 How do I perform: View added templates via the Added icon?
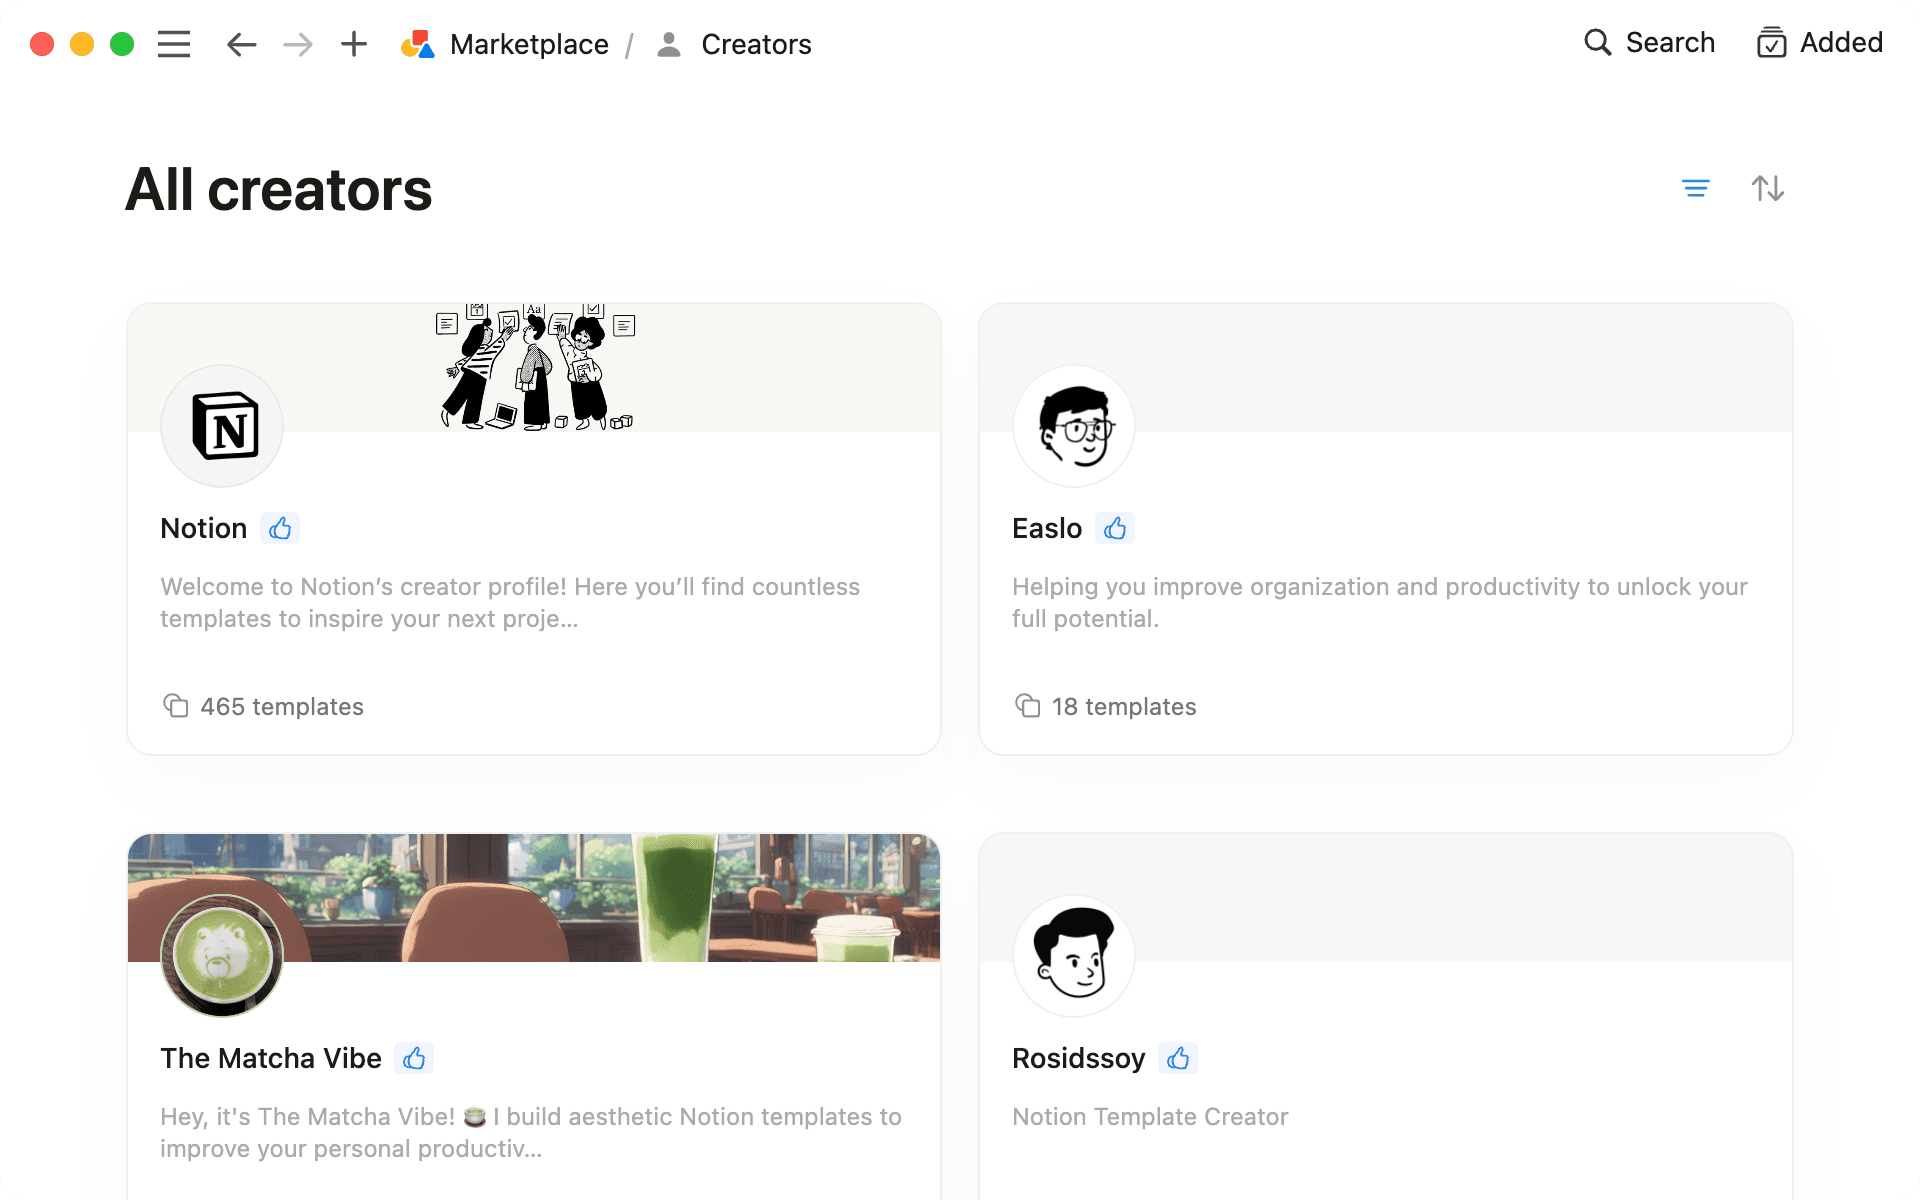coord(1773,43)
